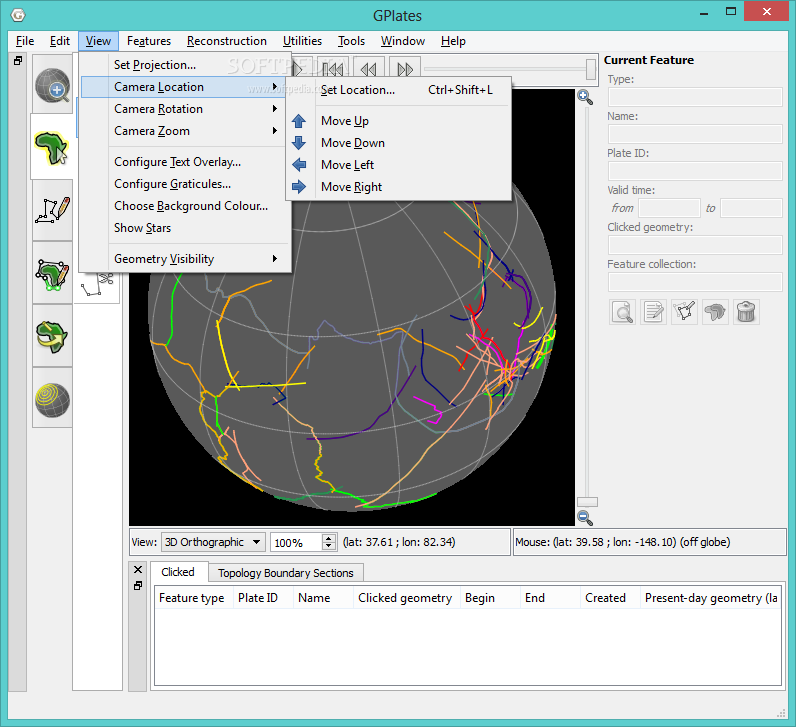The image size is (796, 727).
Task: Click Move Left arrow menu entry
Action: [399, 165]
